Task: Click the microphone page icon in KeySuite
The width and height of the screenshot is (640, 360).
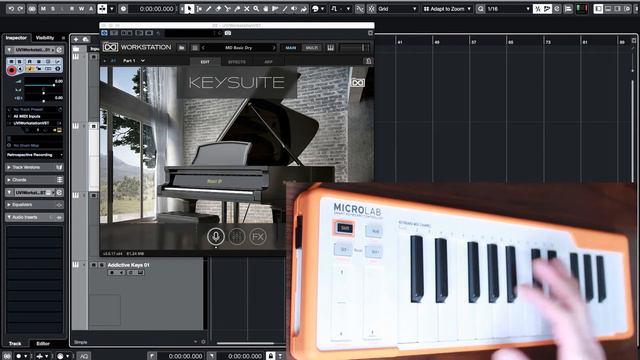Action: coord(216,236)
